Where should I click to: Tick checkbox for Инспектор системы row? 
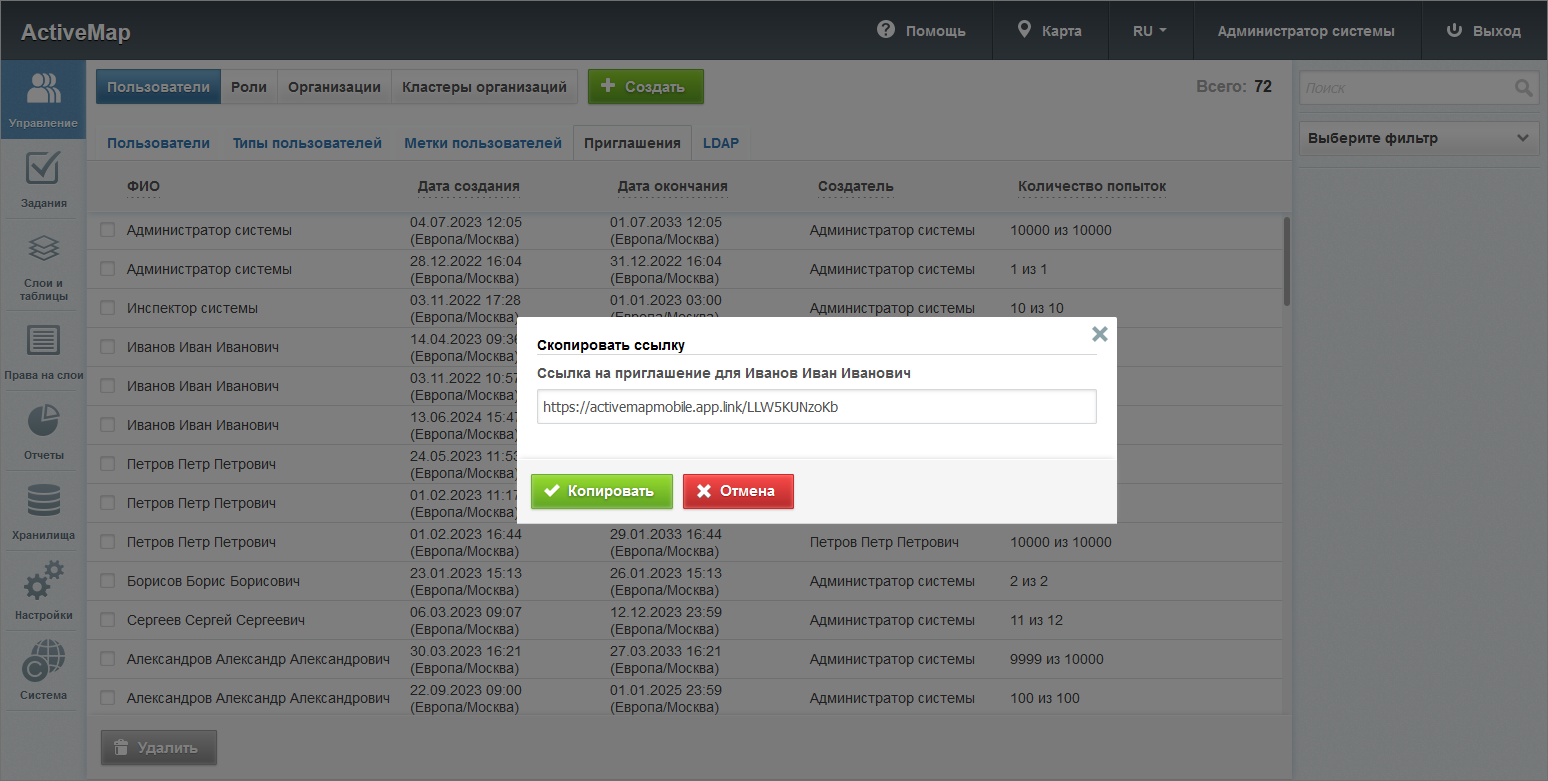pos(108,308)
